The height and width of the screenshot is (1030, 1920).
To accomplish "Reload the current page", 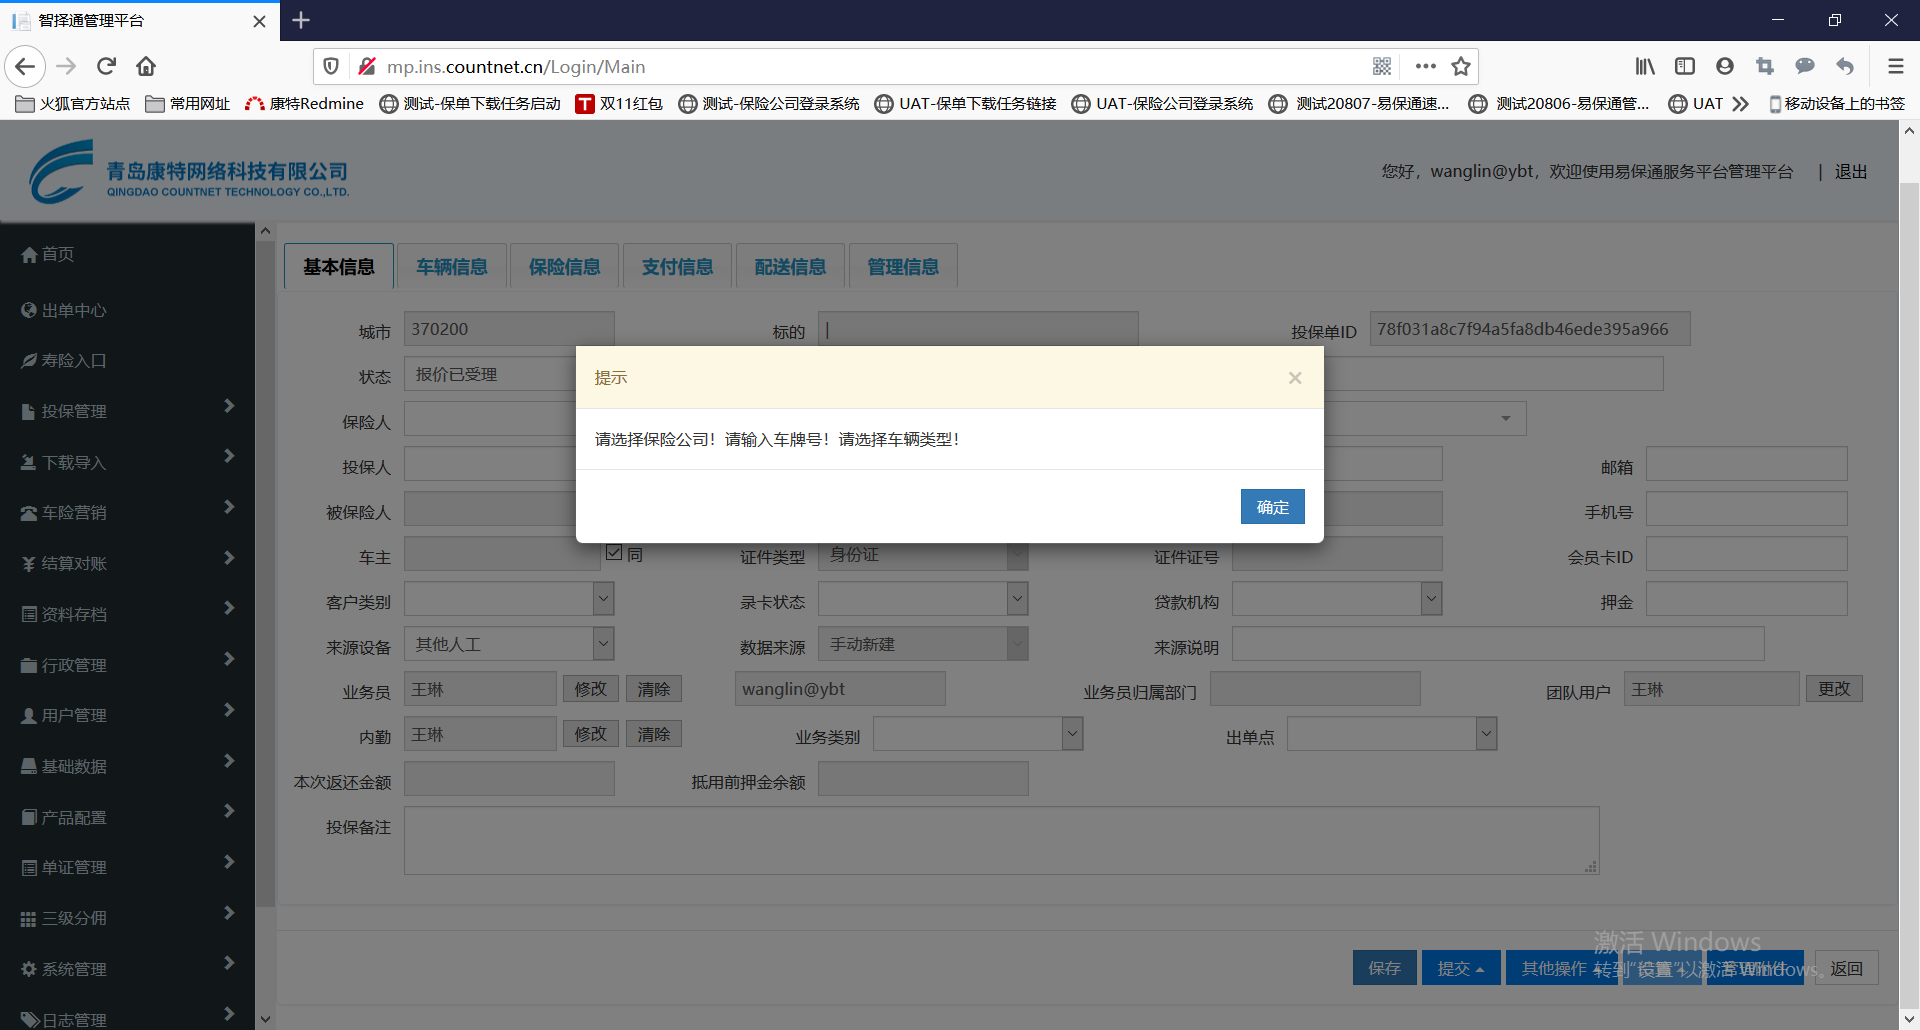I will 106,67.
